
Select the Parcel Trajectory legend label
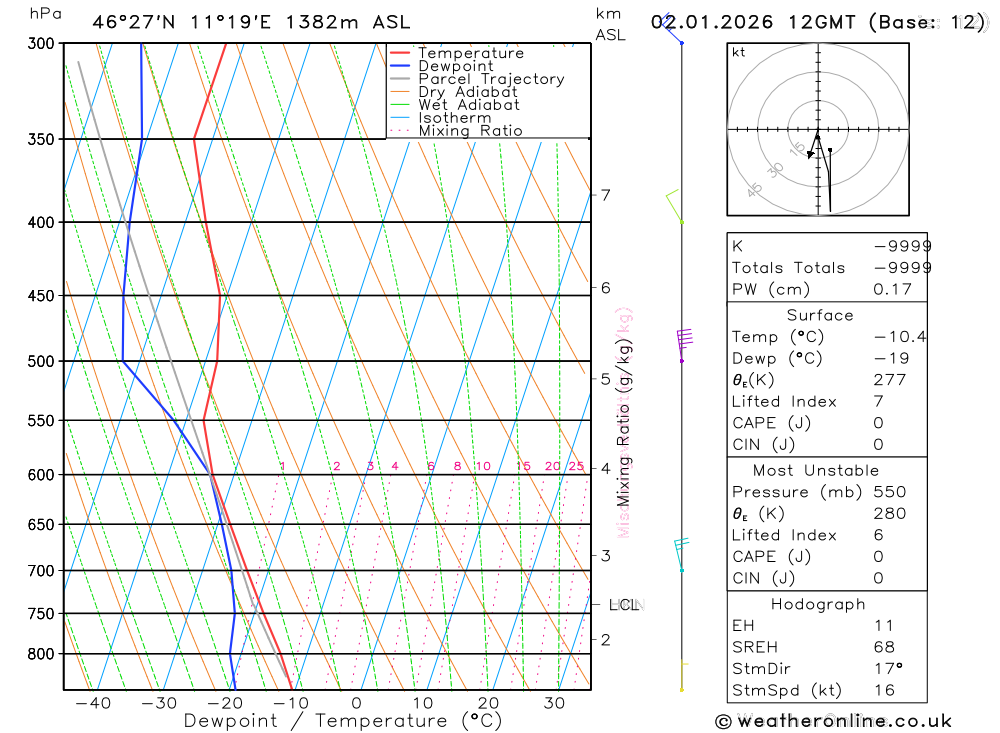pyautogui.click(x=491, y=79)
